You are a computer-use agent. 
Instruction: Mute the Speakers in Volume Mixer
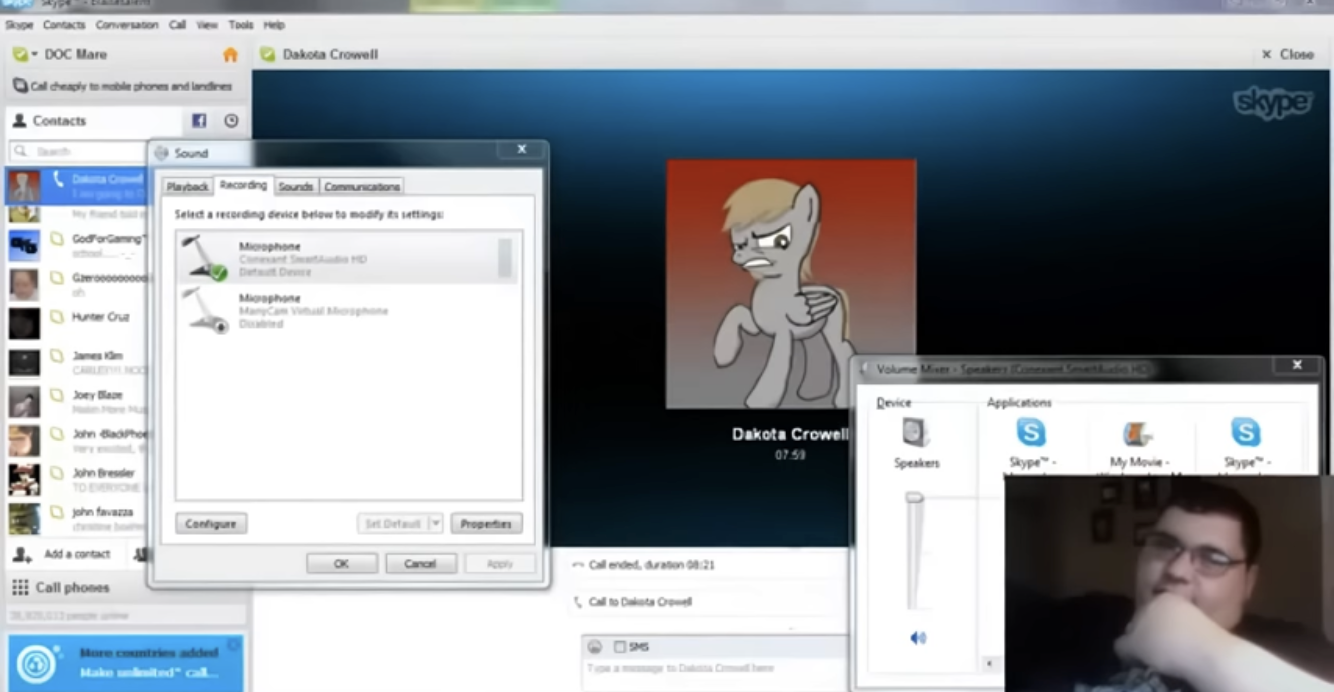918,638
